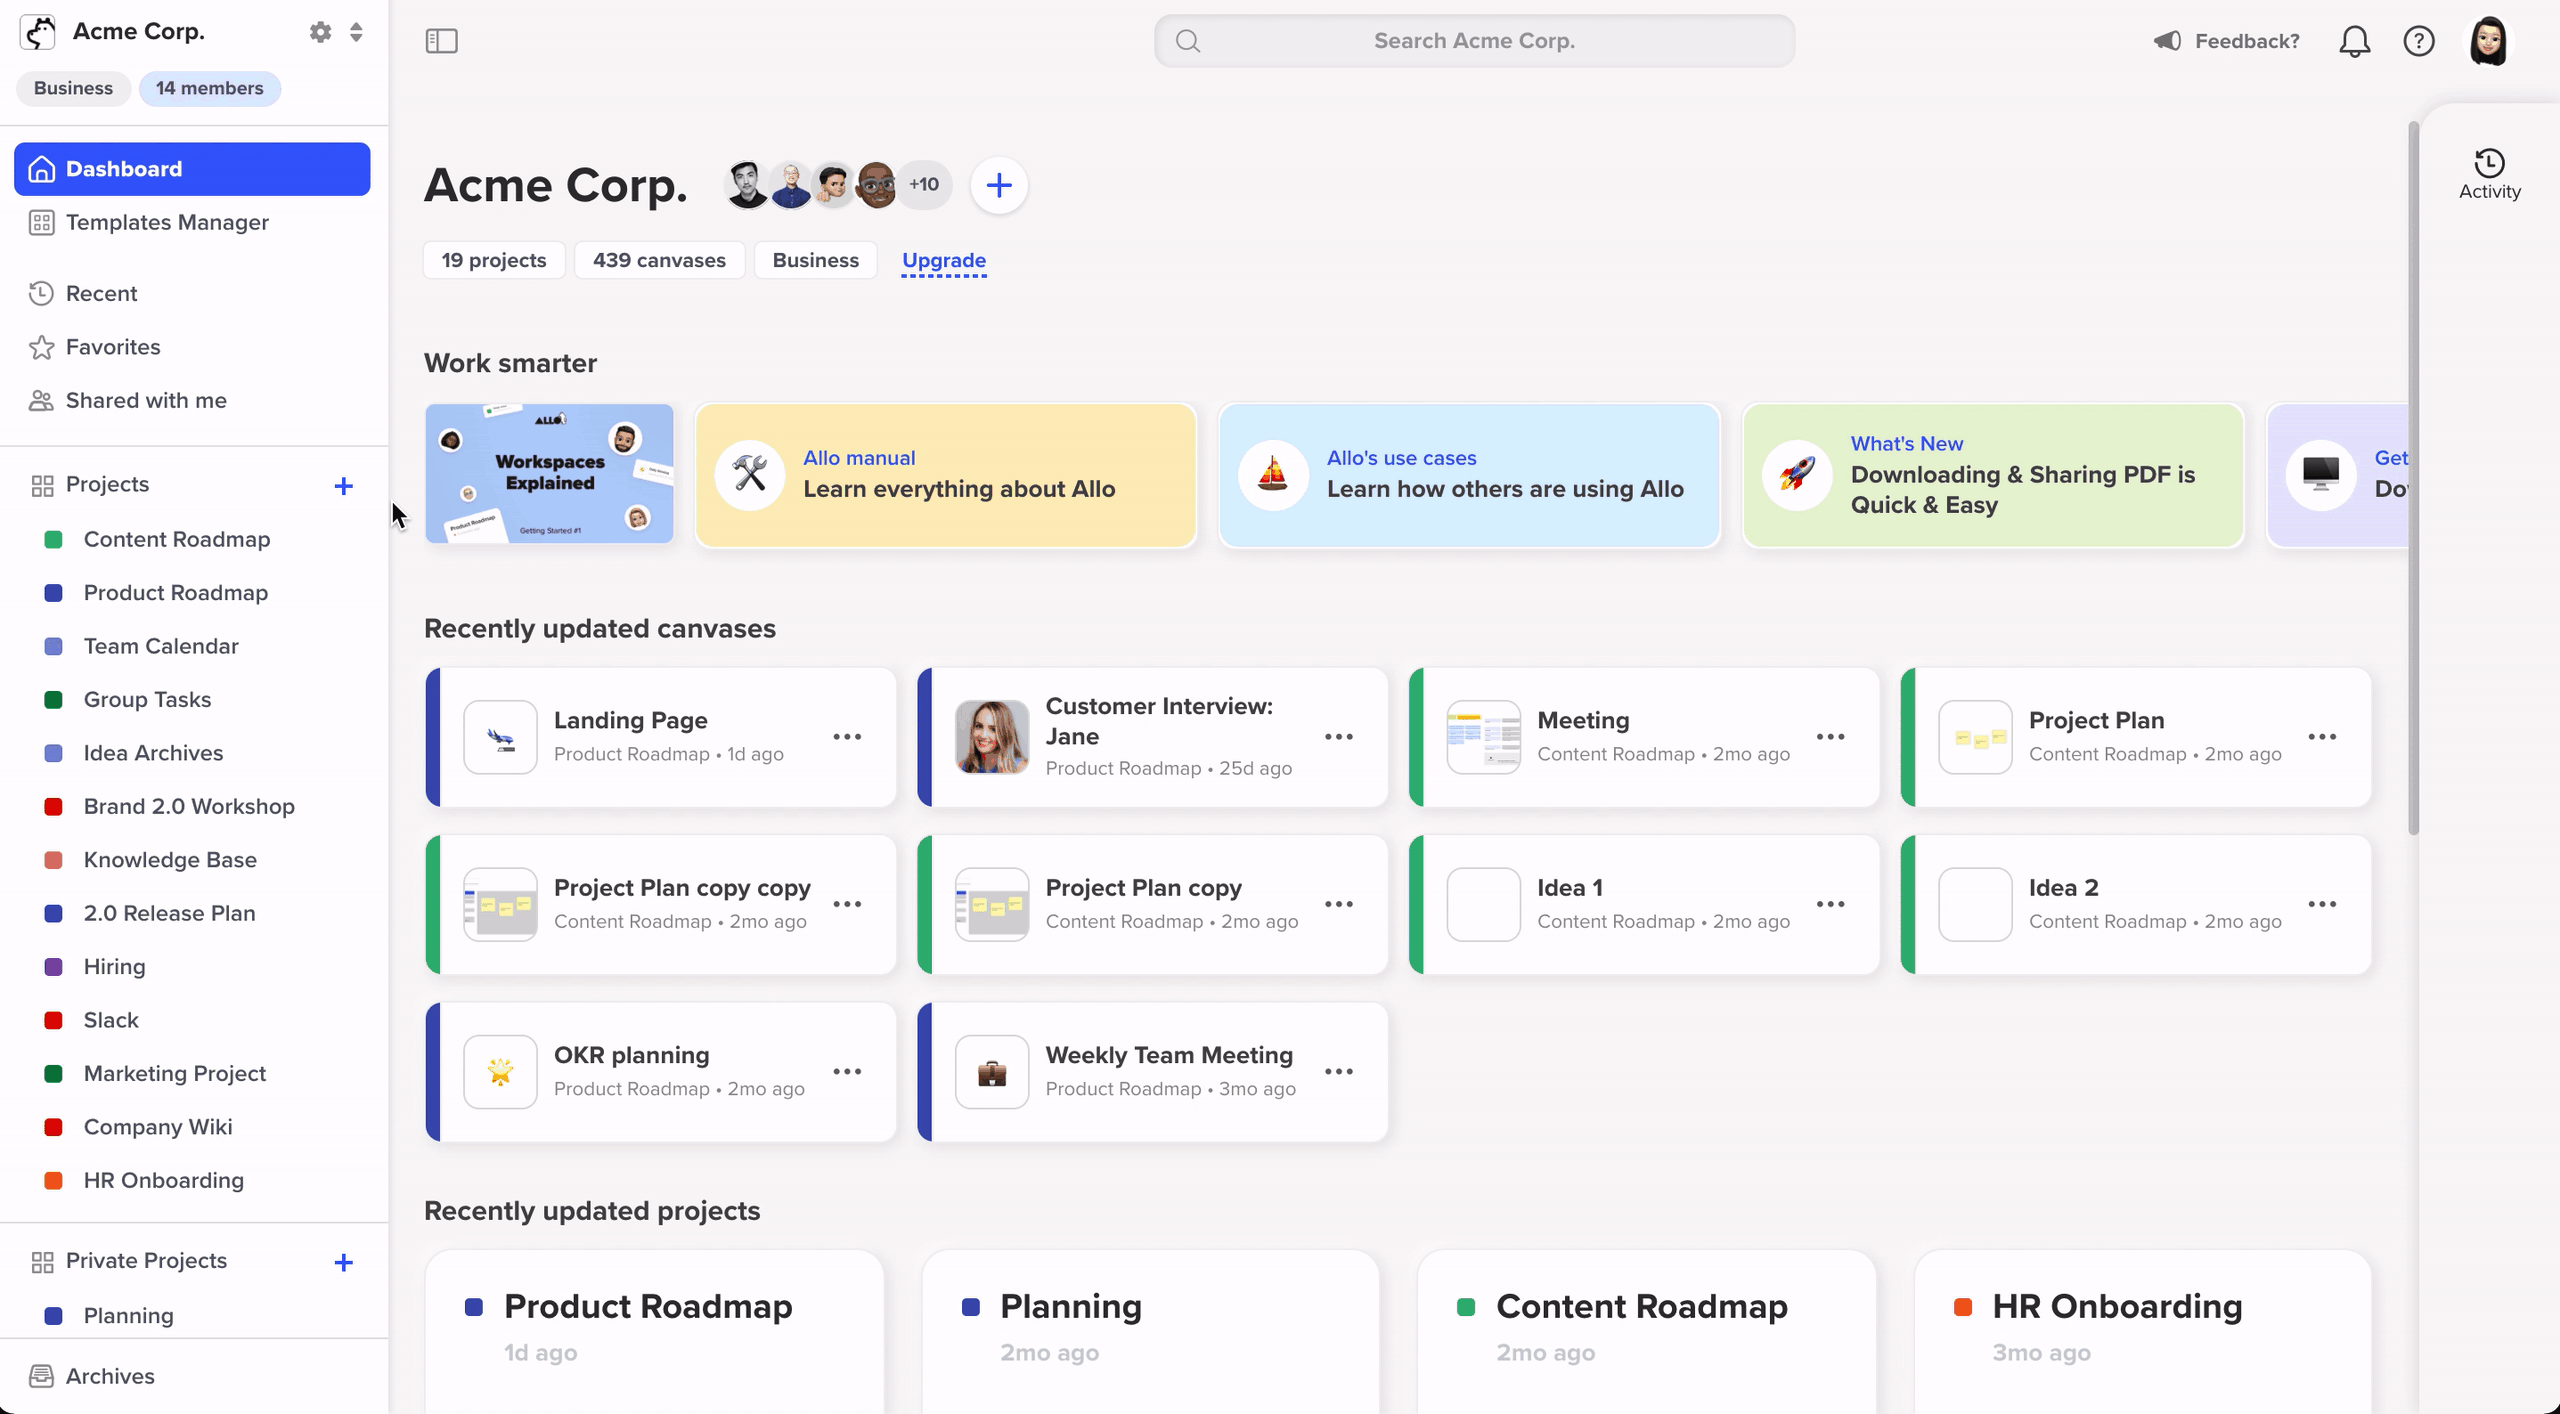Open Project Plan canvas more options
Viewport: 2560px width, 1414px height.
tap(2322, 737)
